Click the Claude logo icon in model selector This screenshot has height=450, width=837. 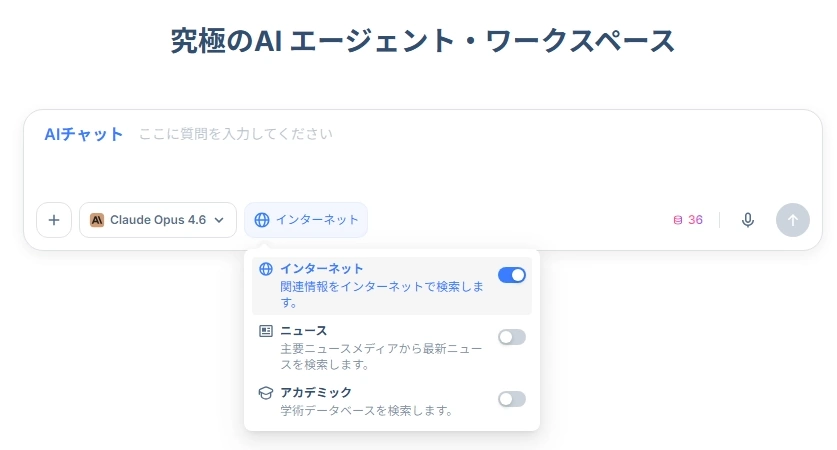coord(97,220)
